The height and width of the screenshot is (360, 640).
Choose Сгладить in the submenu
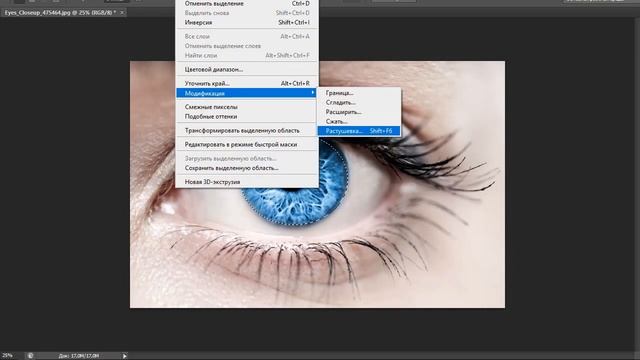[359, 102]
